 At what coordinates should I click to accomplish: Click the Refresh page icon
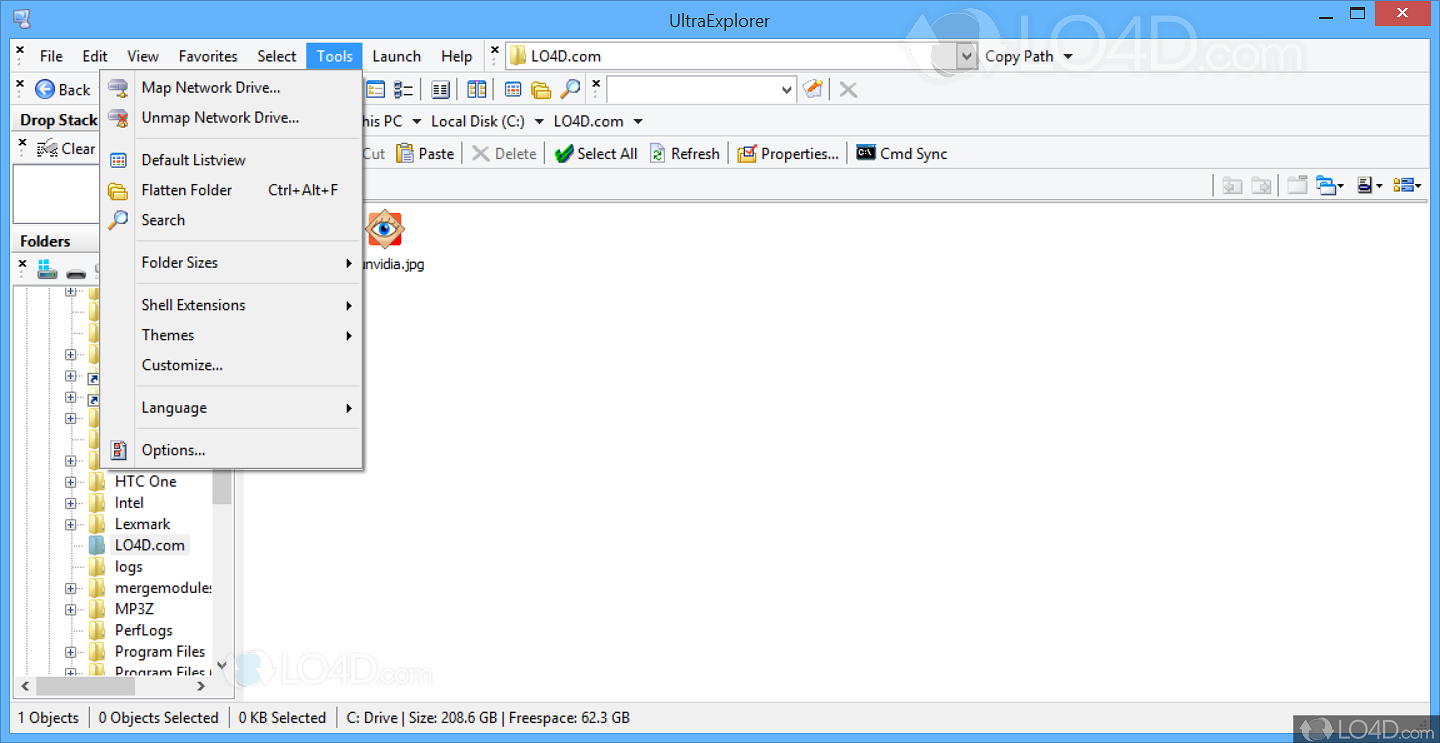(x=657, y=154)
